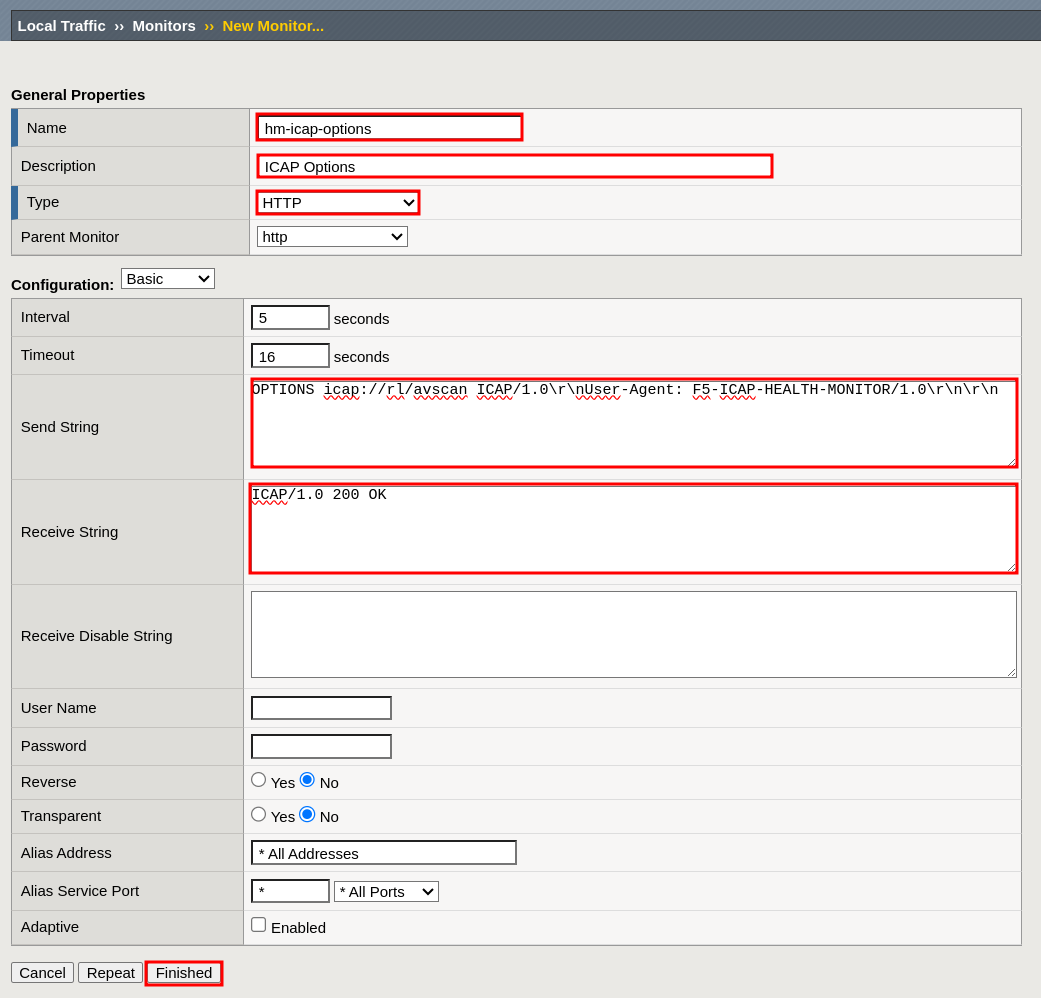Image resolution: width=1041 pixels, height=998 pixels.
Task: Click the Name input field
Action: coord(389,128)
